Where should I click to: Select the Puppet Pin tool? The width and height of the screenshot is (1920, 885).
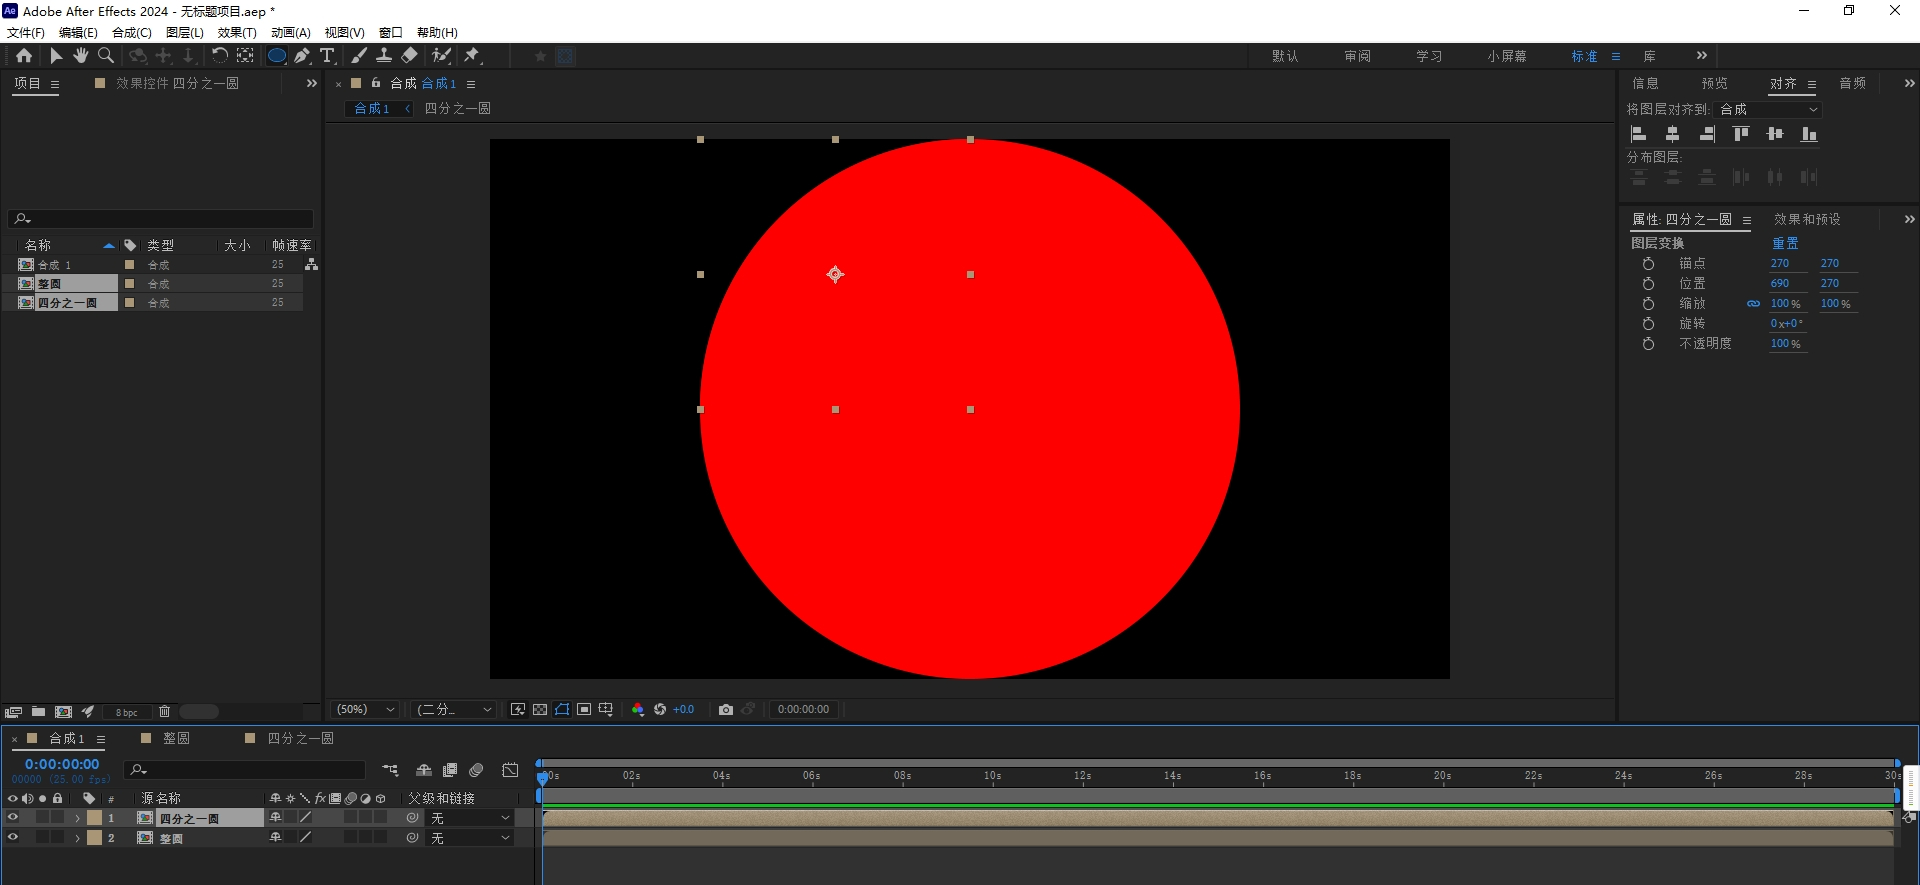point(472,56)
